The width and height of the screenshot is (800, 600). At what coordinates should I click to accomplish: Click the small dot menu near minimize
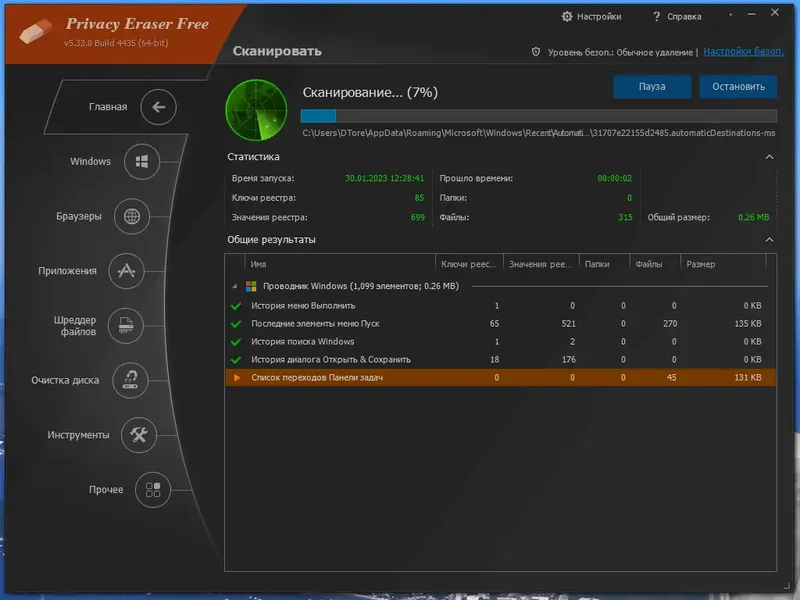pyautogui.click(x=731, y=14)
